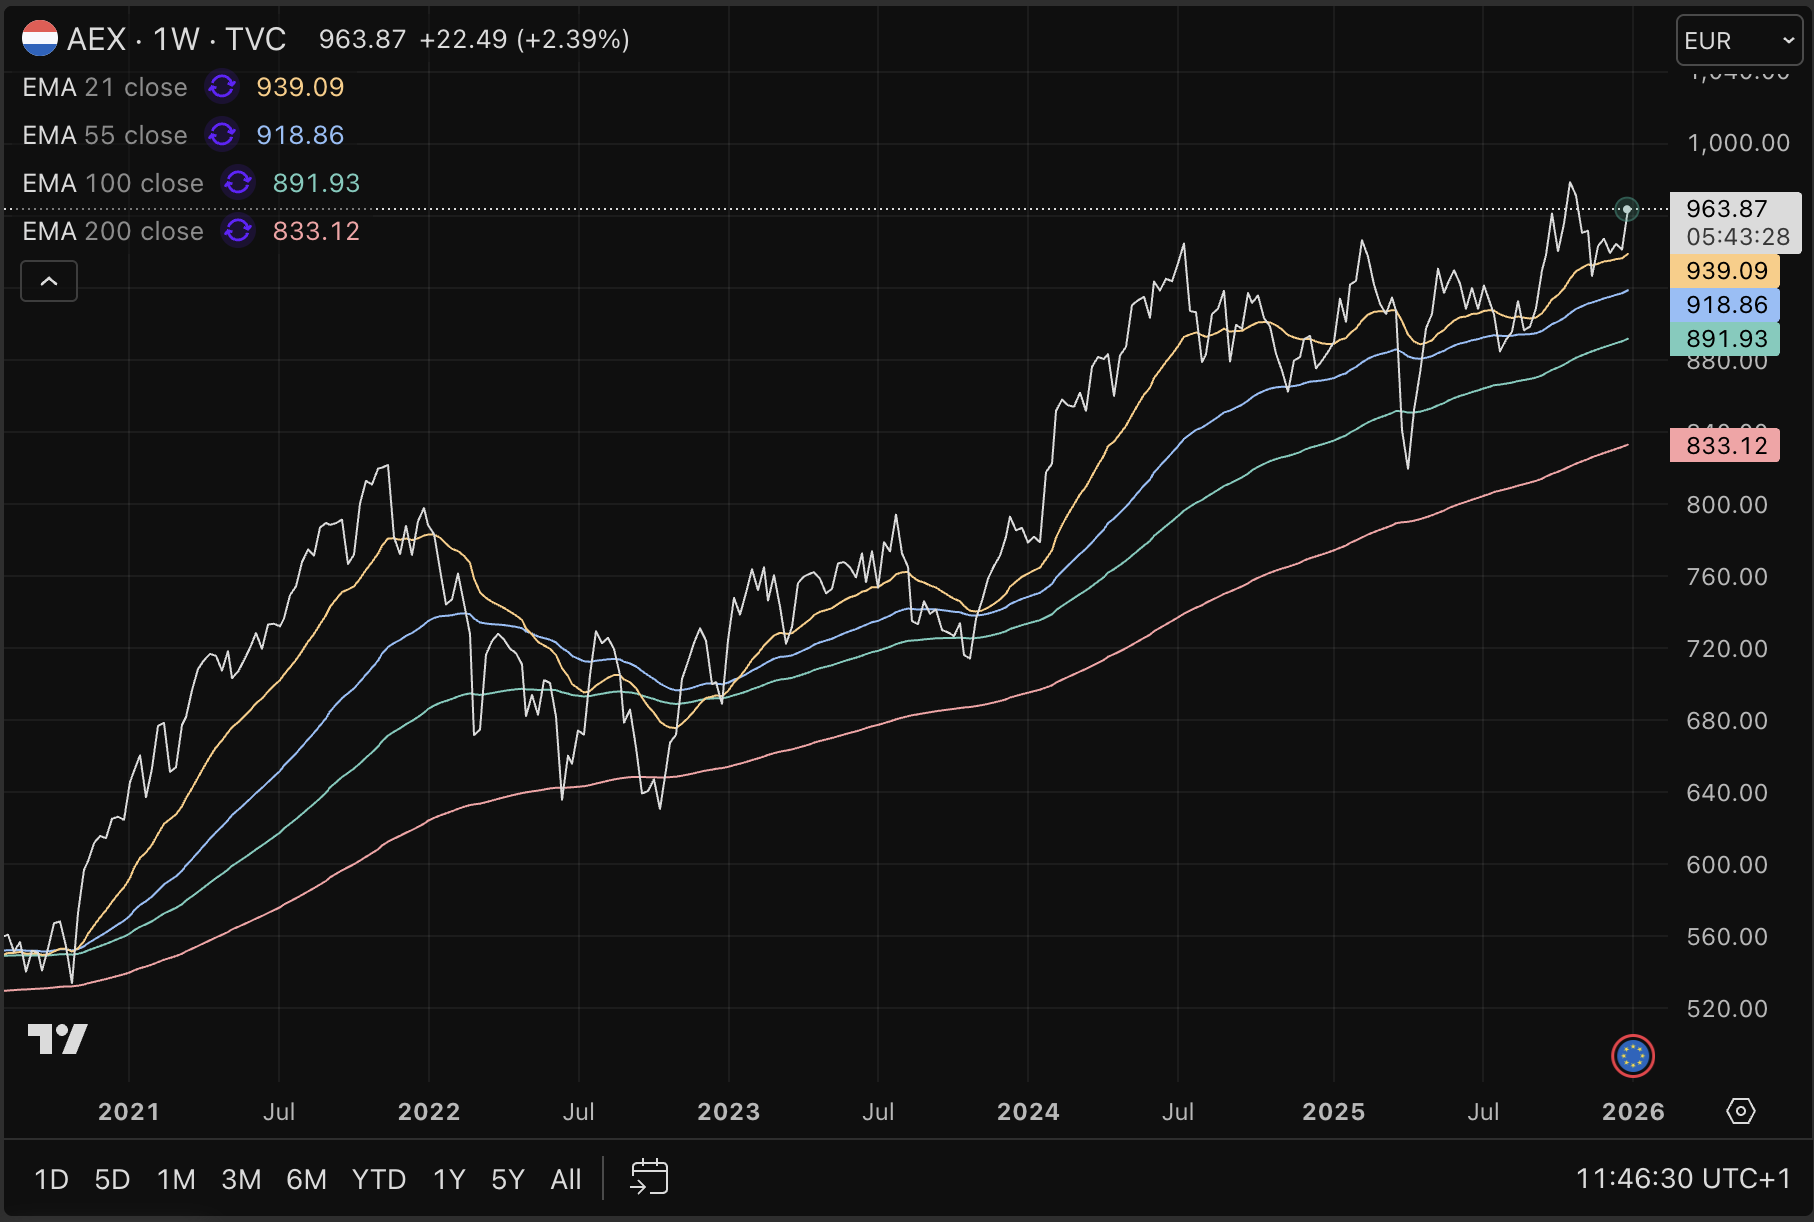Viewport: 1814px width, 1222px height.
Task: Click the EMA 55 refresh icon
Action: pos(222,135)
